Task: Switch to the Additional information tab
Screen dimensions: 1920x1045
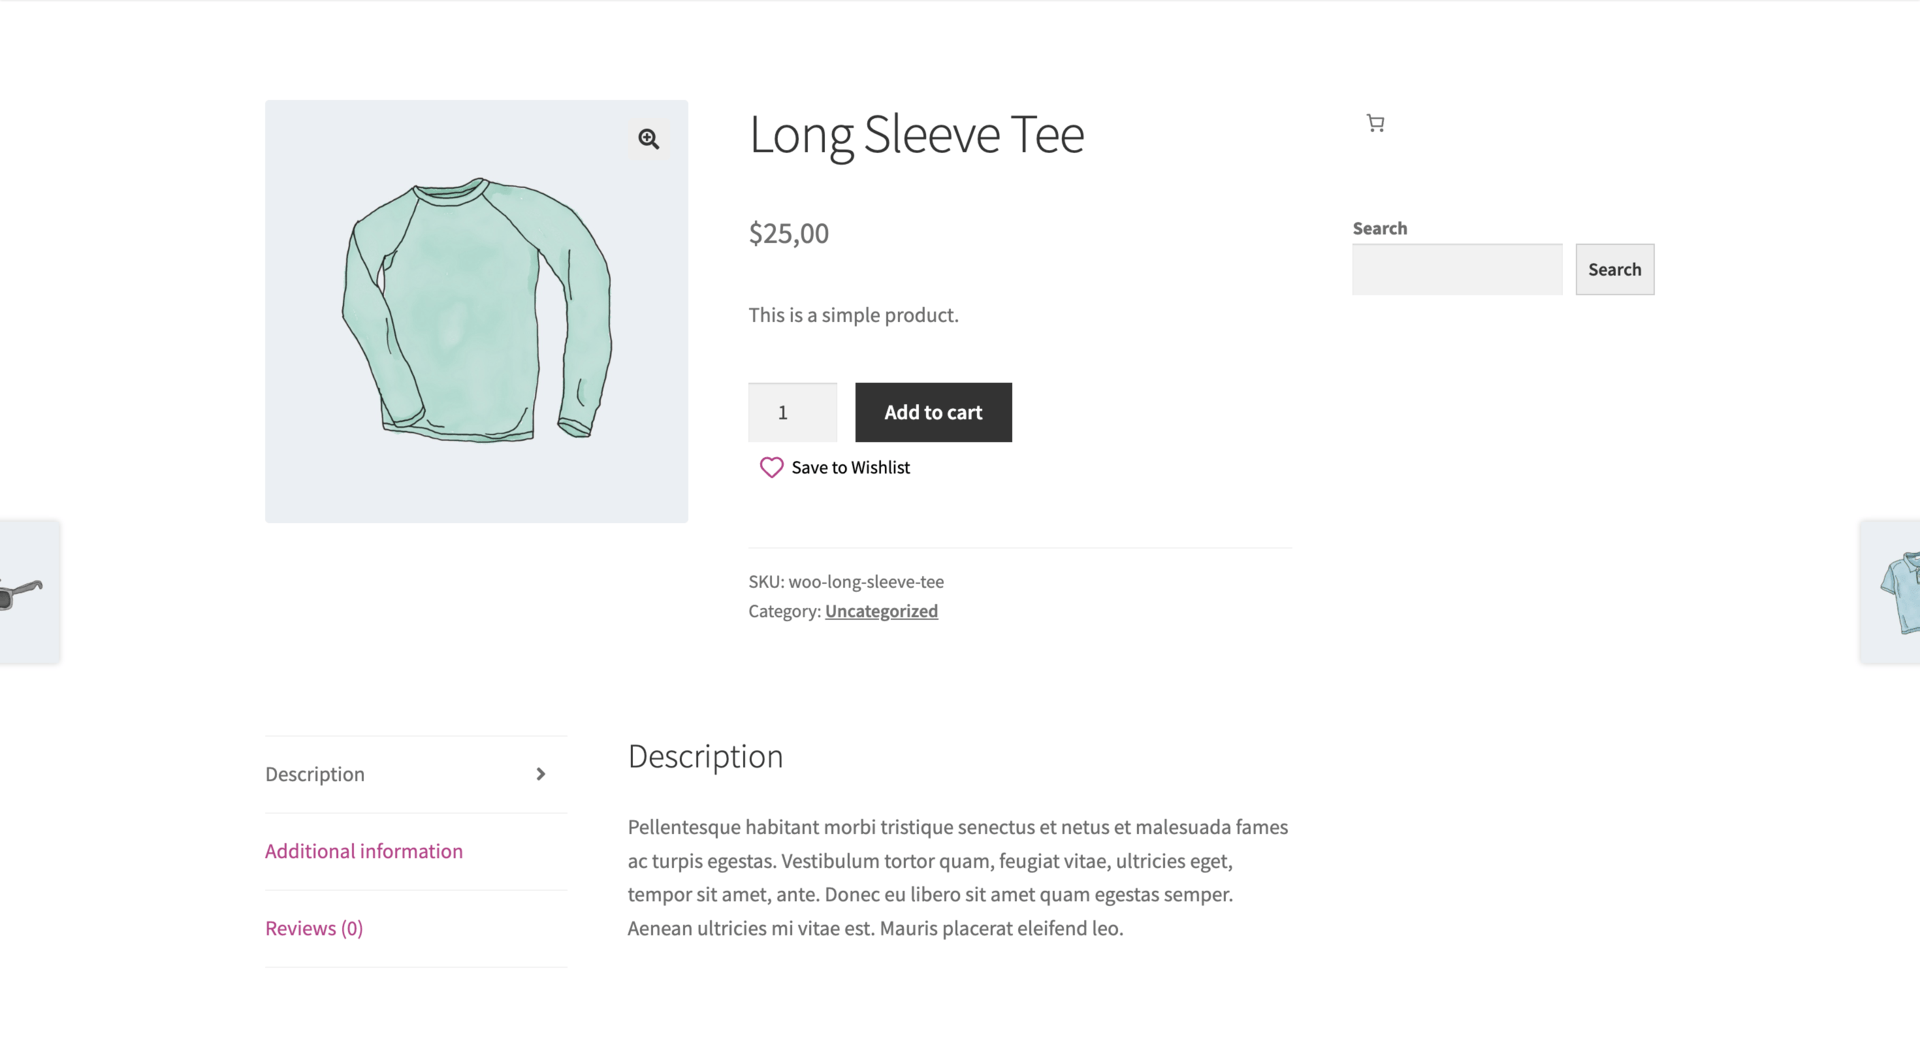Action: [x=363, y=850]
